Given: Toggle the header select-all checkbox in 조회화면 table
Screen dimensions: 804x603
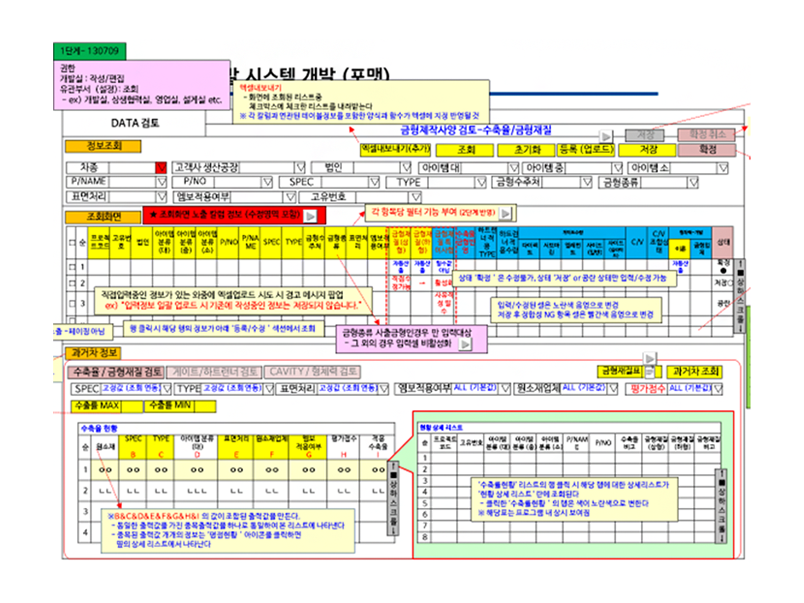Looking at the screenshot, I should point(72,242).
